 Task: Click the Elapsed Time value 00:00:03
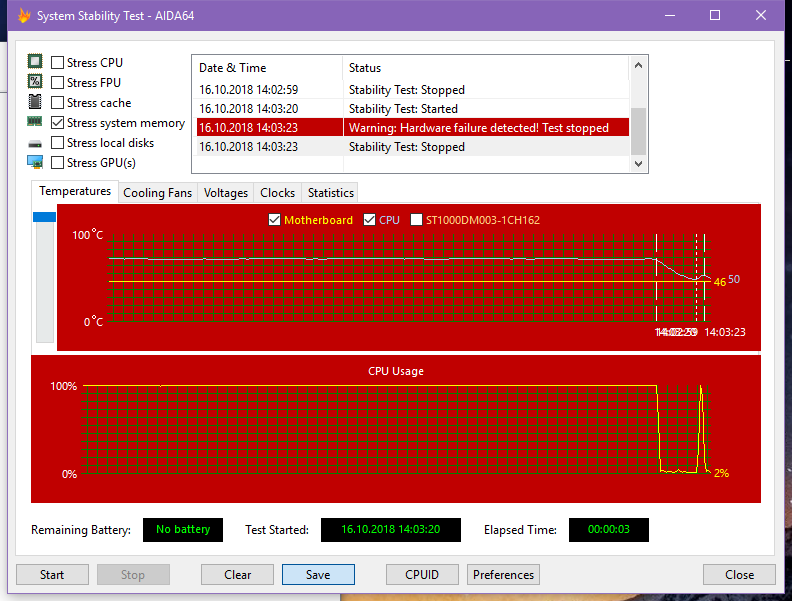pyautogui.click(x=609, y=530)
